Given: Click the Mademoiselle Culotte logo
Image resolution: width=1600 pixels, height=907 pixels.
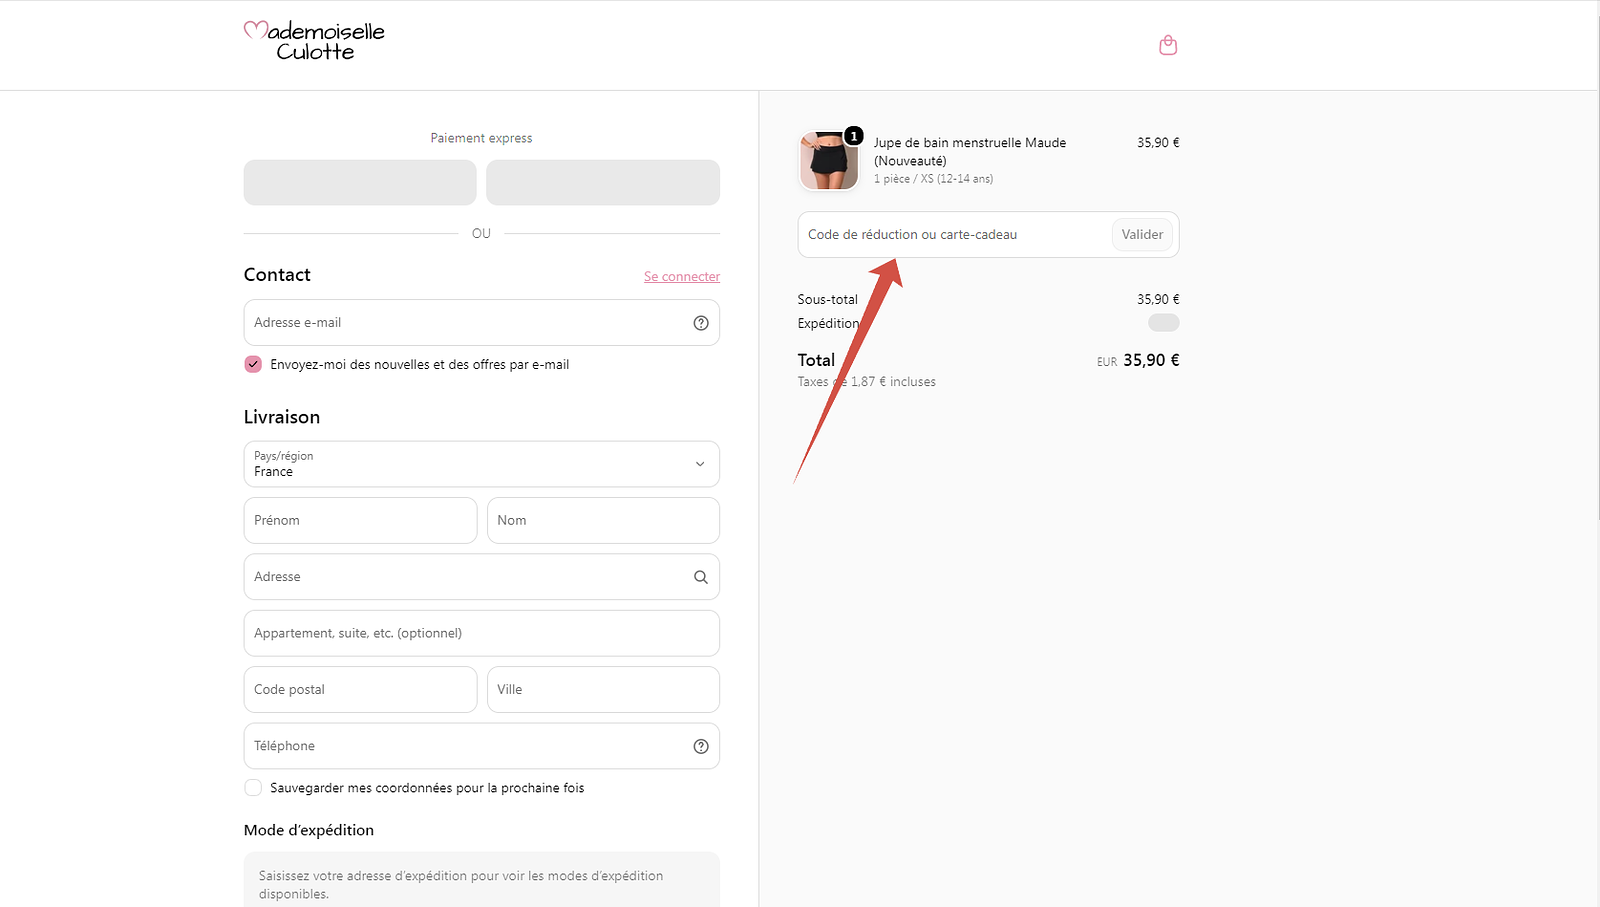Looking at the screenshot, I should [x=314, y=41].
